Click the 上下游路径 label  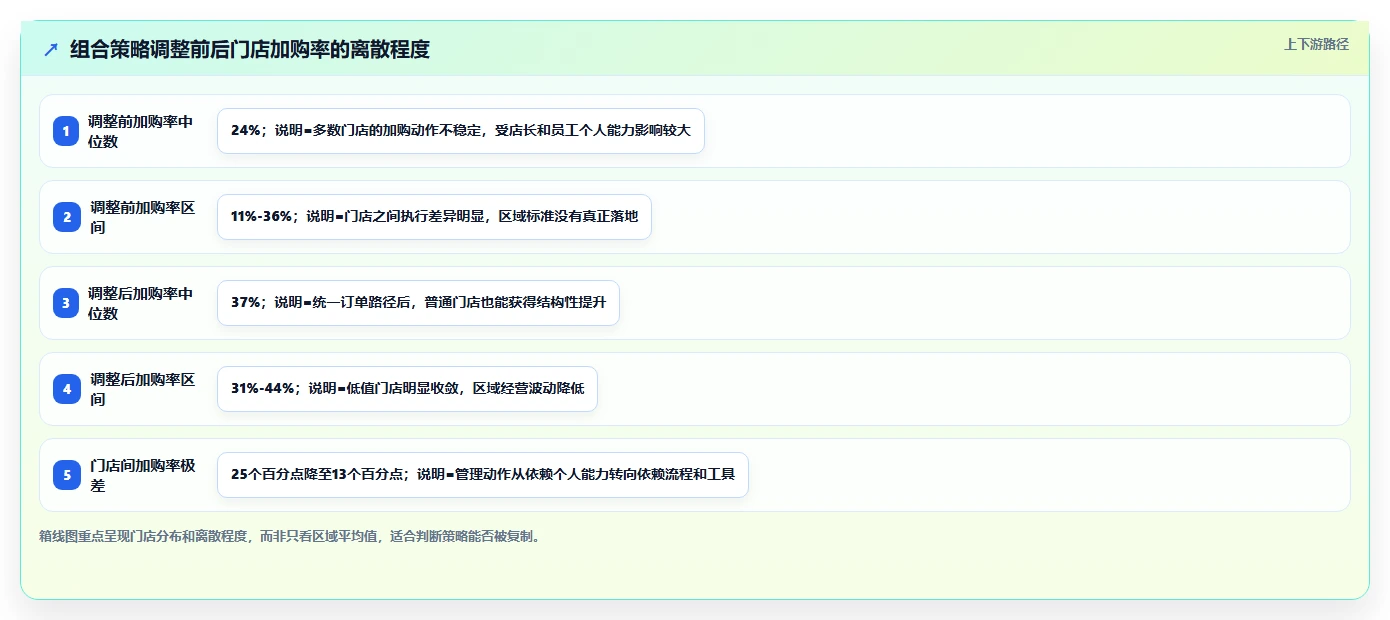pyautogui.click(x=1316, y=44)
